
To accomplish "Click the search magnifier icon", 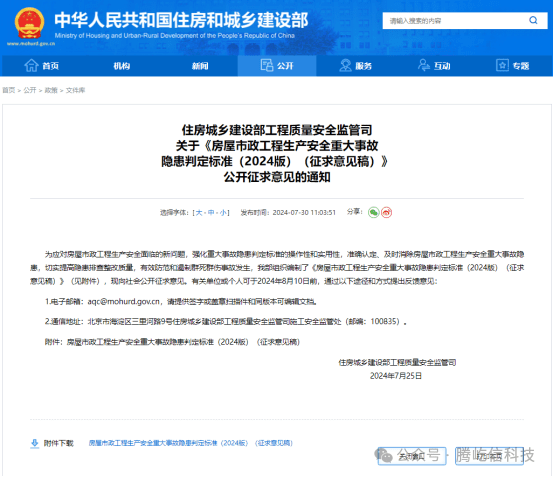I will tap(533, 20).
